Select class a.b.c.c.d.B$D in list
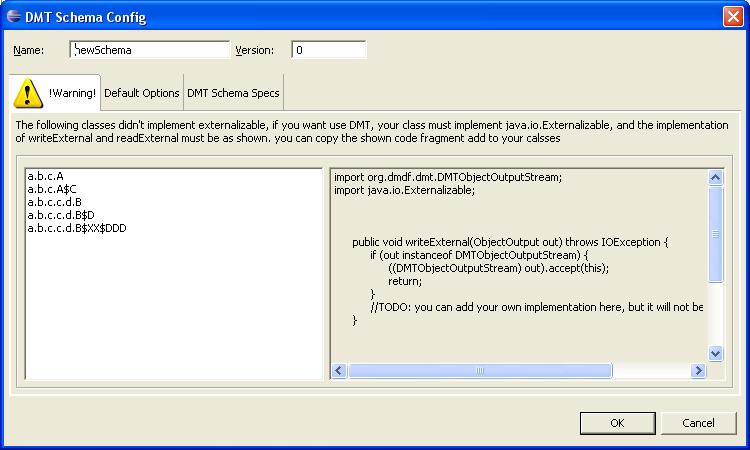Screen dimensions: 750x450 pyautogui.click(x=61, y=215)
